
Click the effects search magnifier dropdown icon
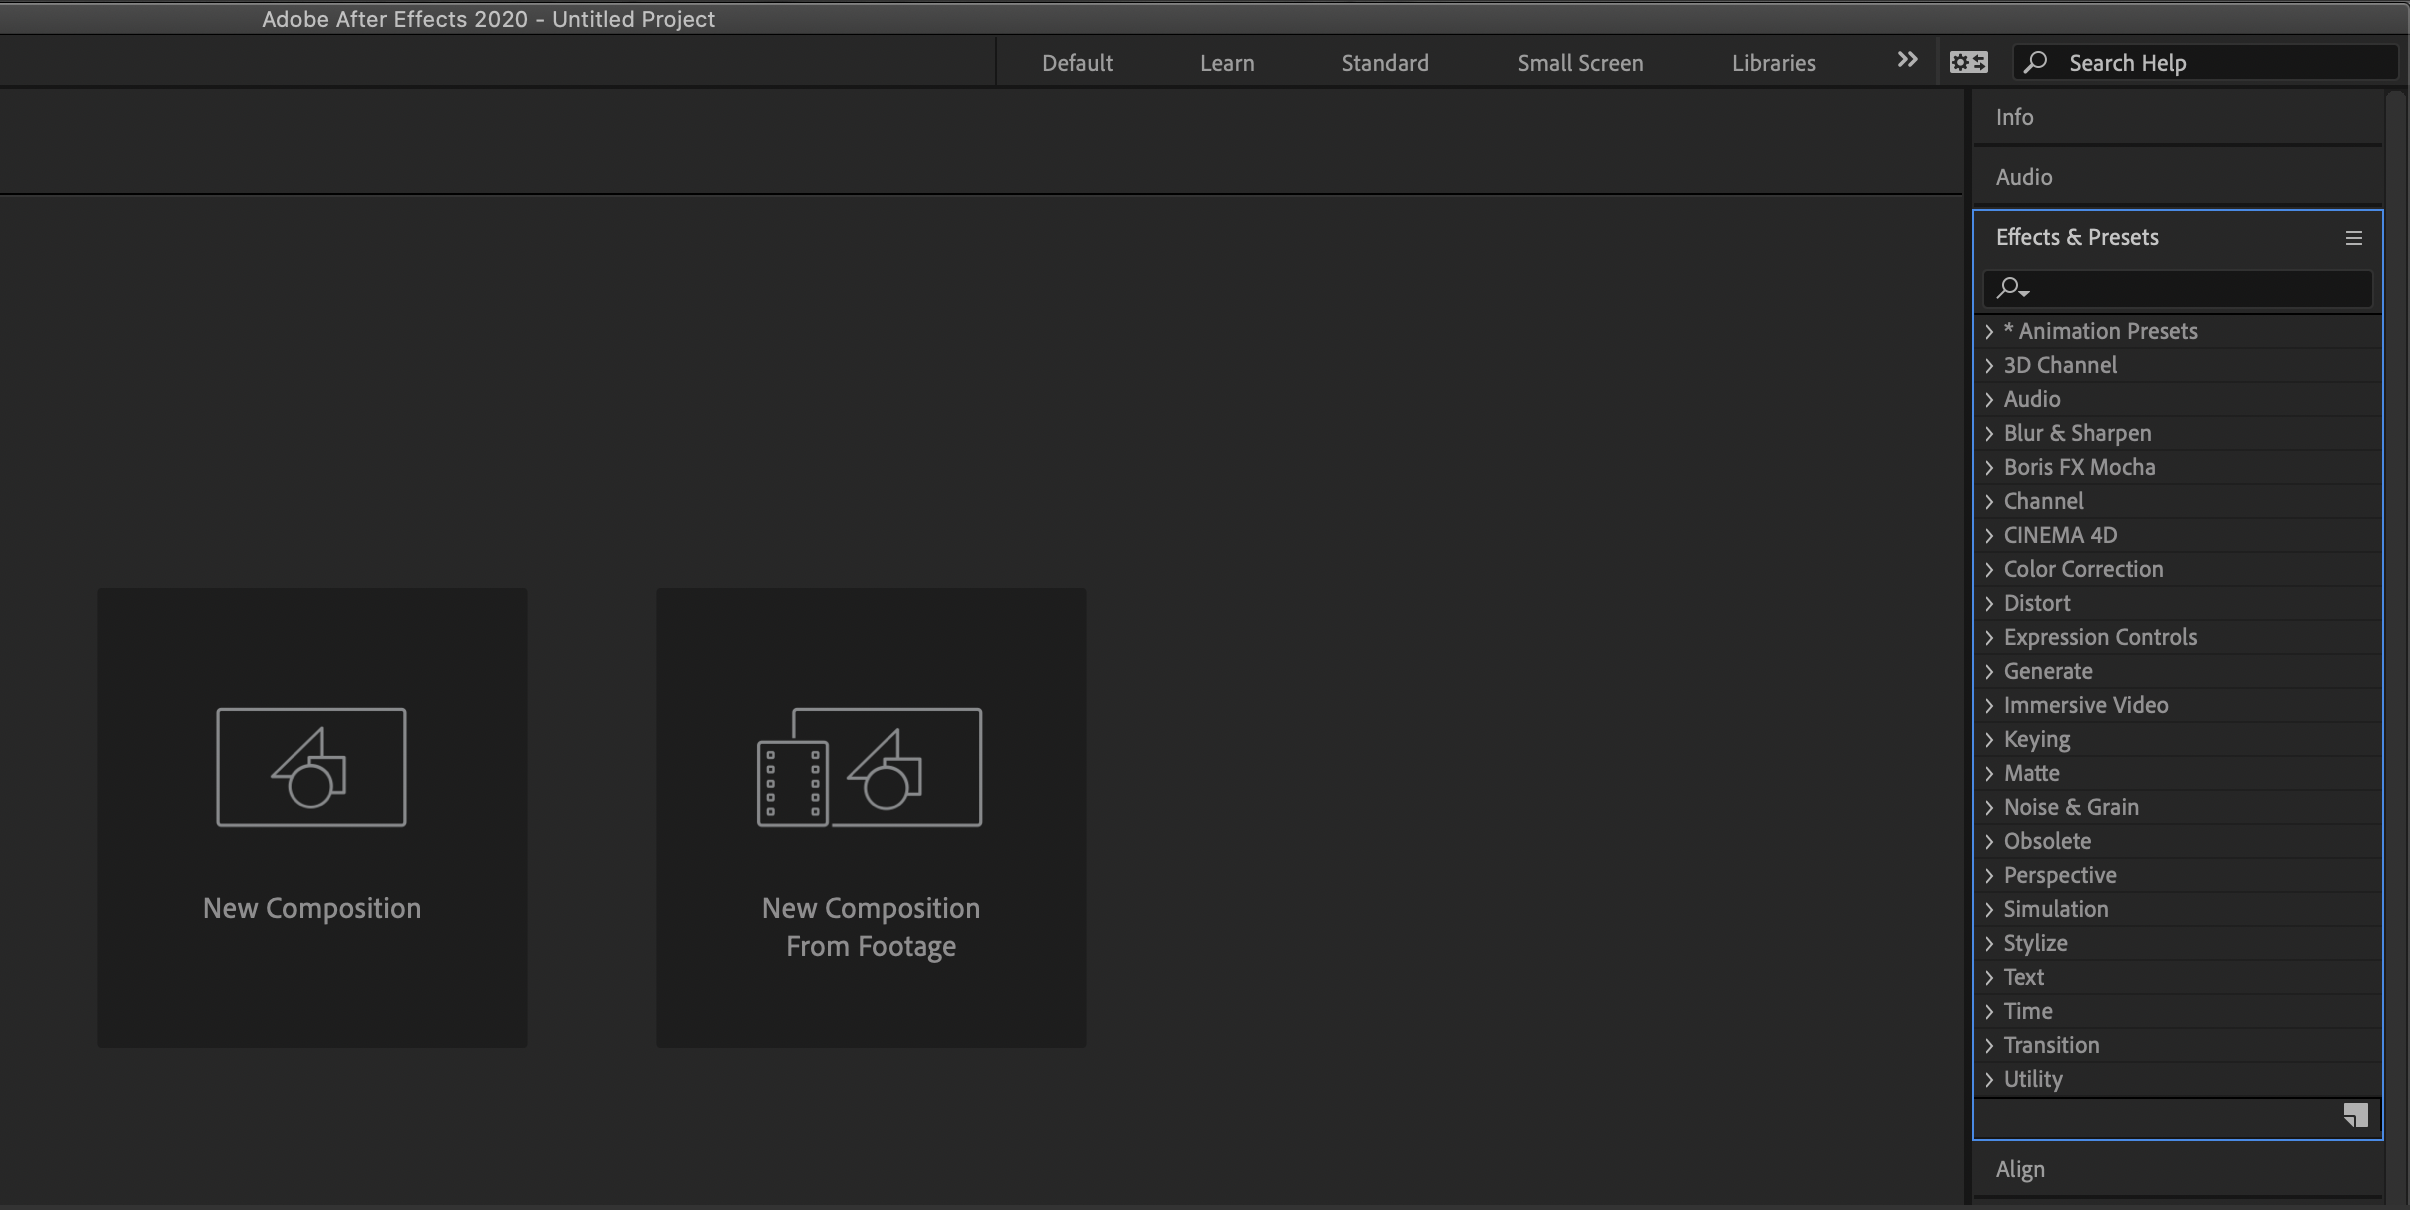coord(2012,289)
